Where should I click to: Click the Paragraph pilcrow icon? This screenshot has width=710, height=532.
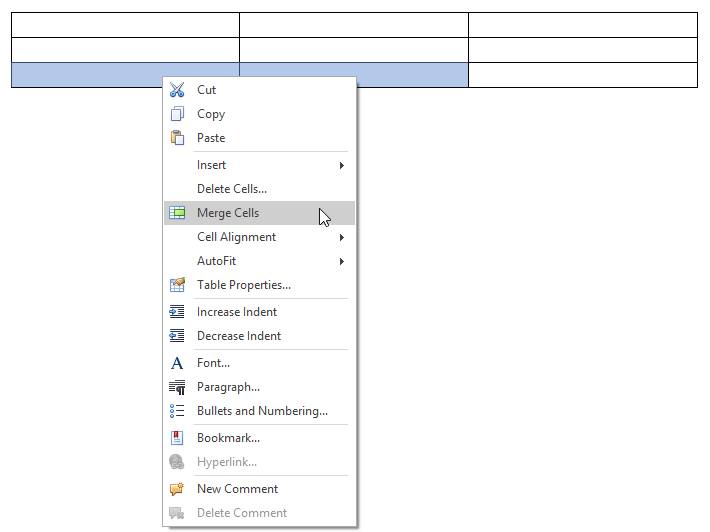tap(177, 387)
